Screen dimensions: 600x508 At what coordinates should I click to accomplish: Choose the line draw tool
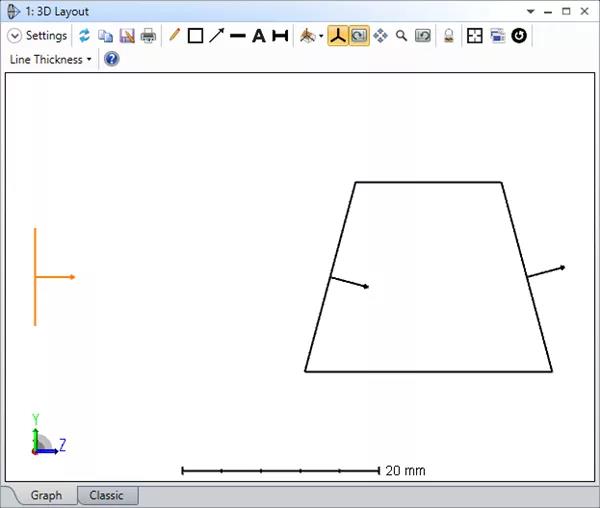237,36
